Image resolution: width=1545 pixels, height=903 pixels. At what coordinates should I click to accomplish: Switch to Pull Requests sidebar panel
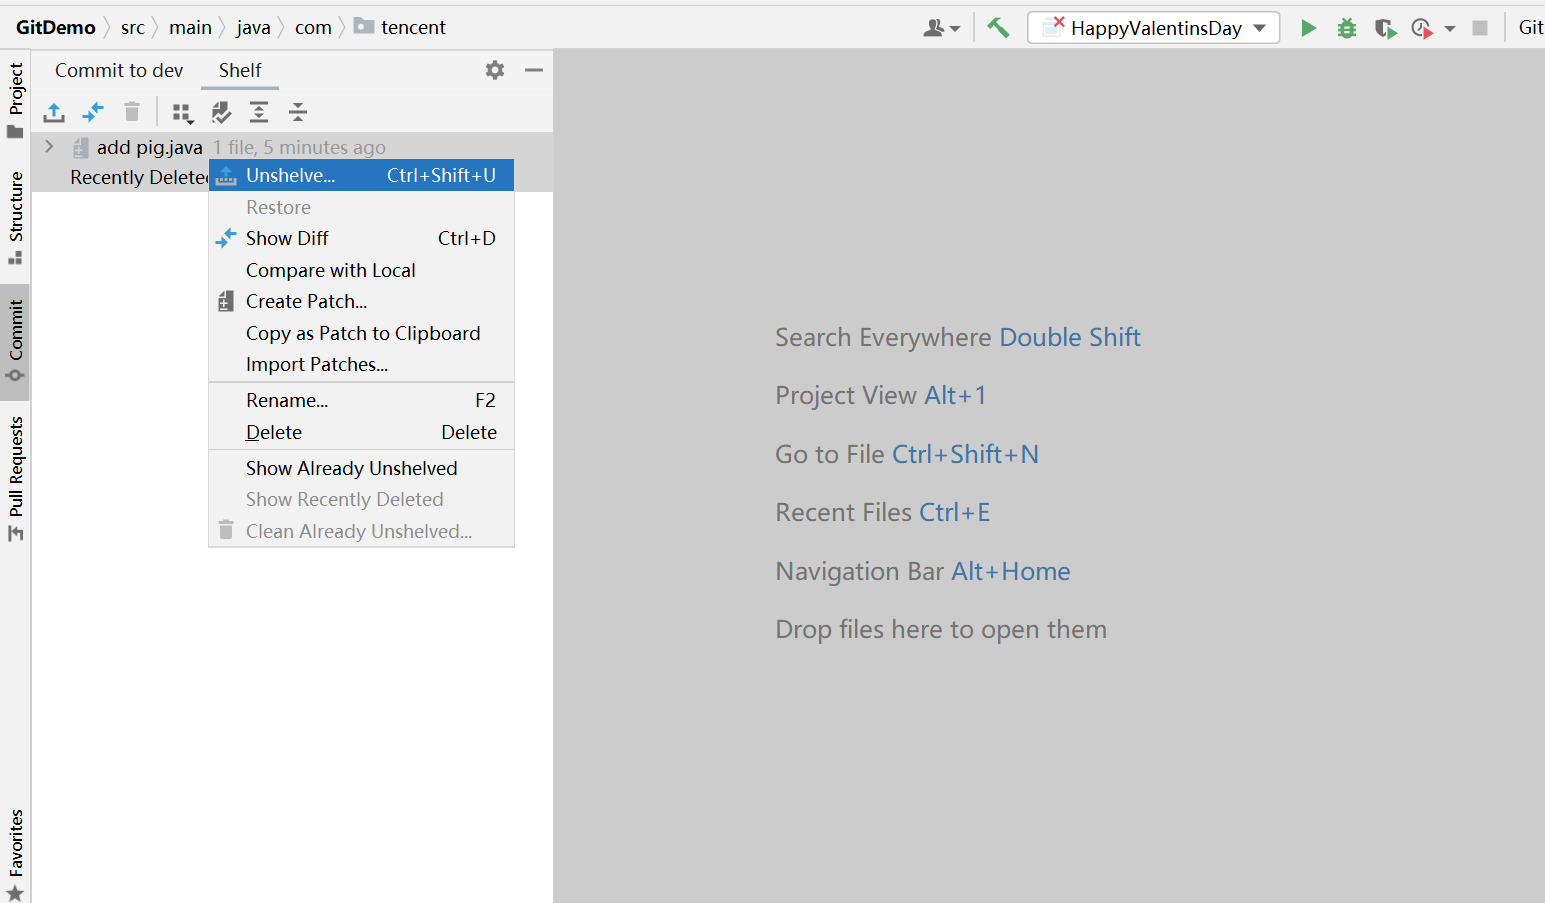[x=15, y=470]
